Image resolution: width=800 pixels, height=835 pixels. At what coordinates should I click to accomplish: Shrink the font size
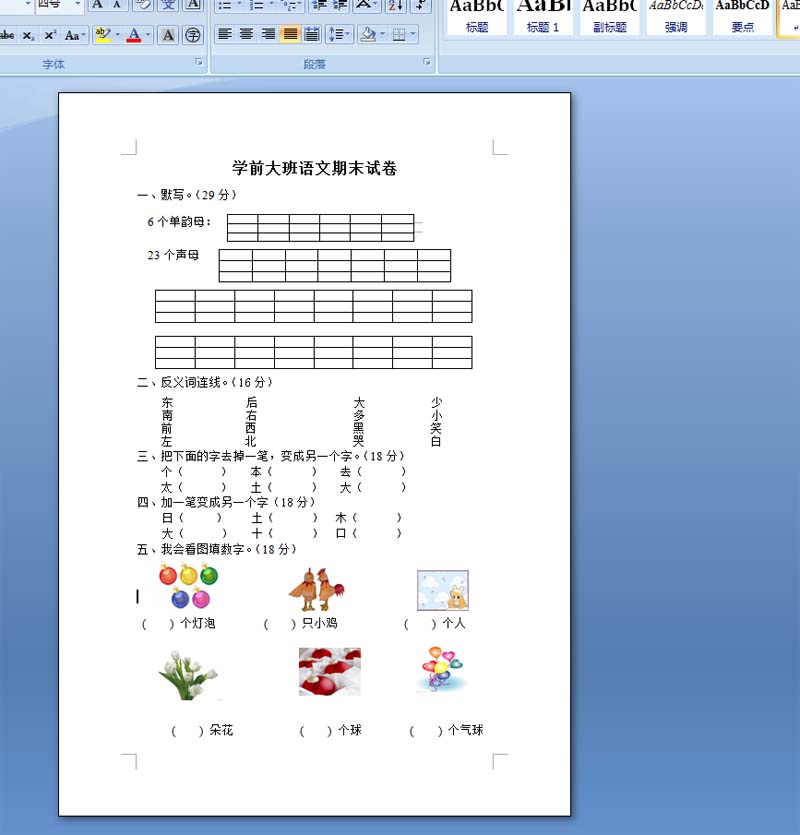pos(117,4)
